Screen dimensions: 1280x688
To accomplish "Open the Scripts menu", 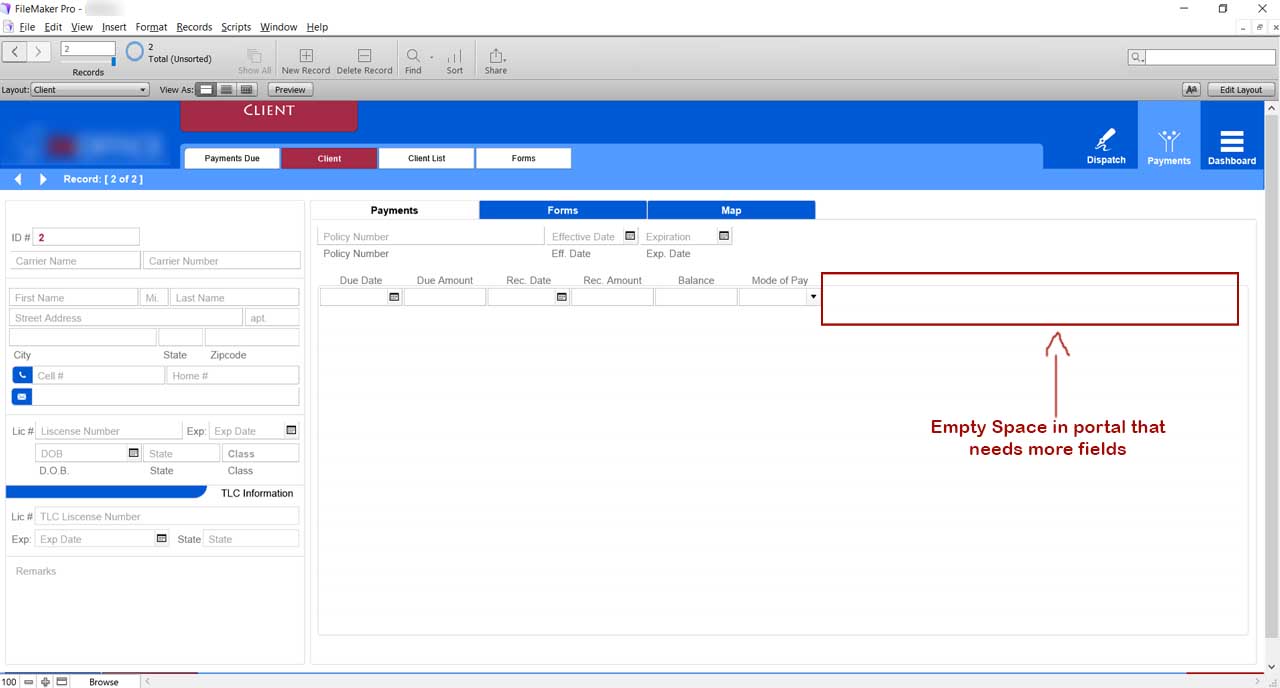I will coord(236,27).
